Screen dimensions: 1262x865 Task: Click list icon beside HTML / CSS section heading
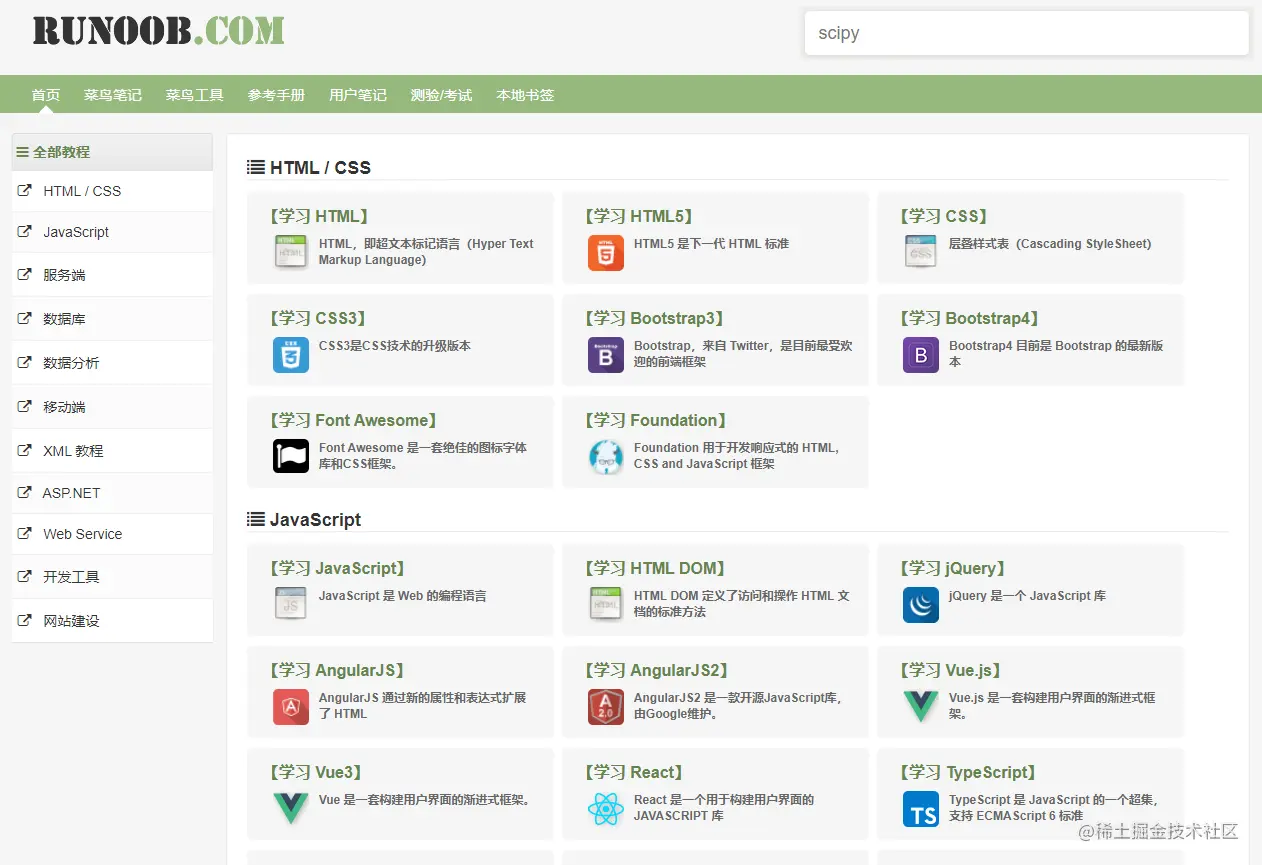click(x=256, y=167)
